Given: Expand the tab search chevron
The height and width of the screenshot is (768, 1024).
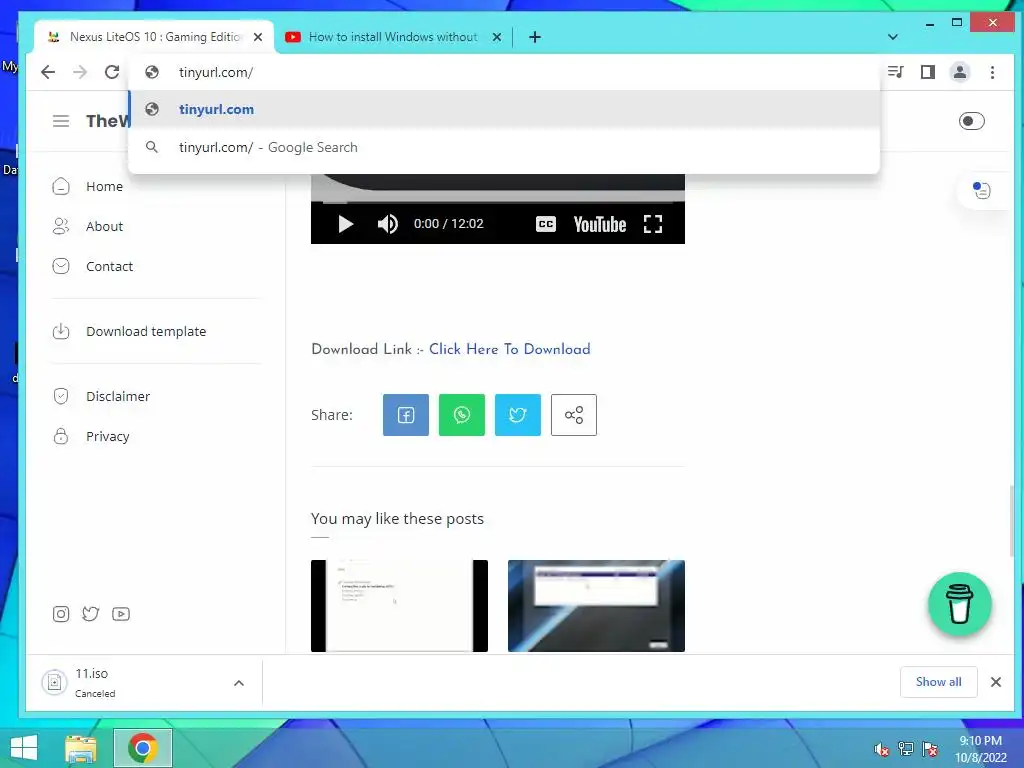Looking at the screenshot, I should tap(893, 37).
